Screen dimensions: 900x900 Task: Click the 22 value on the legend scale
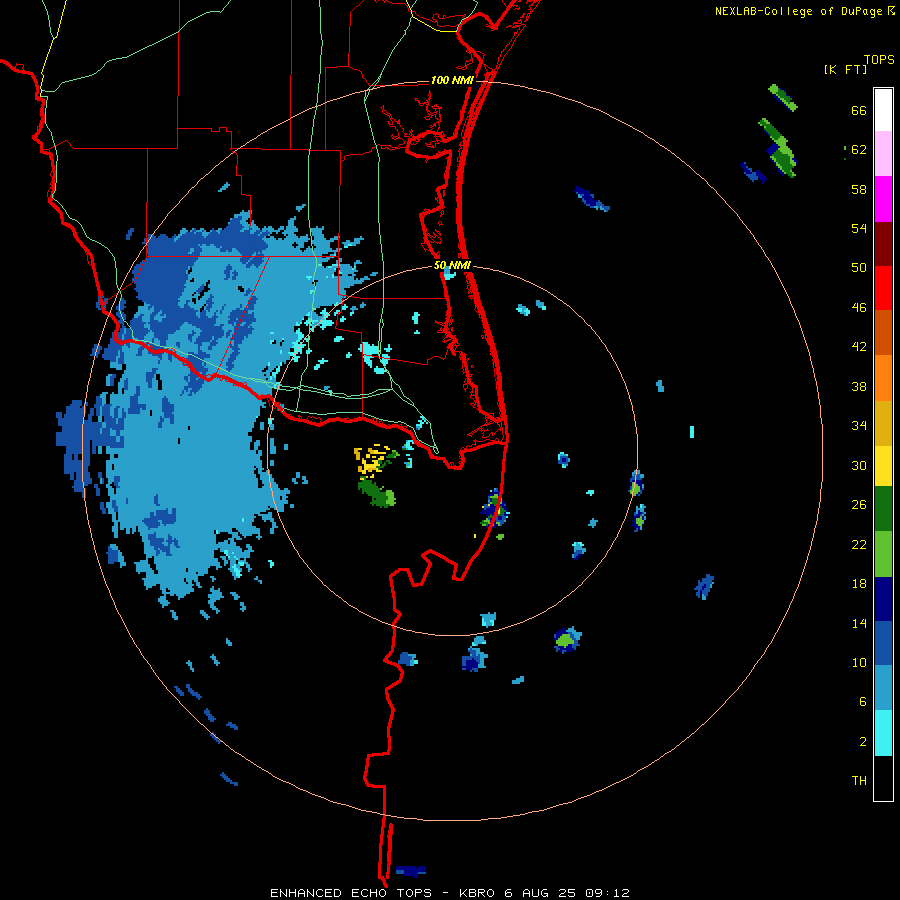(859, 544)
